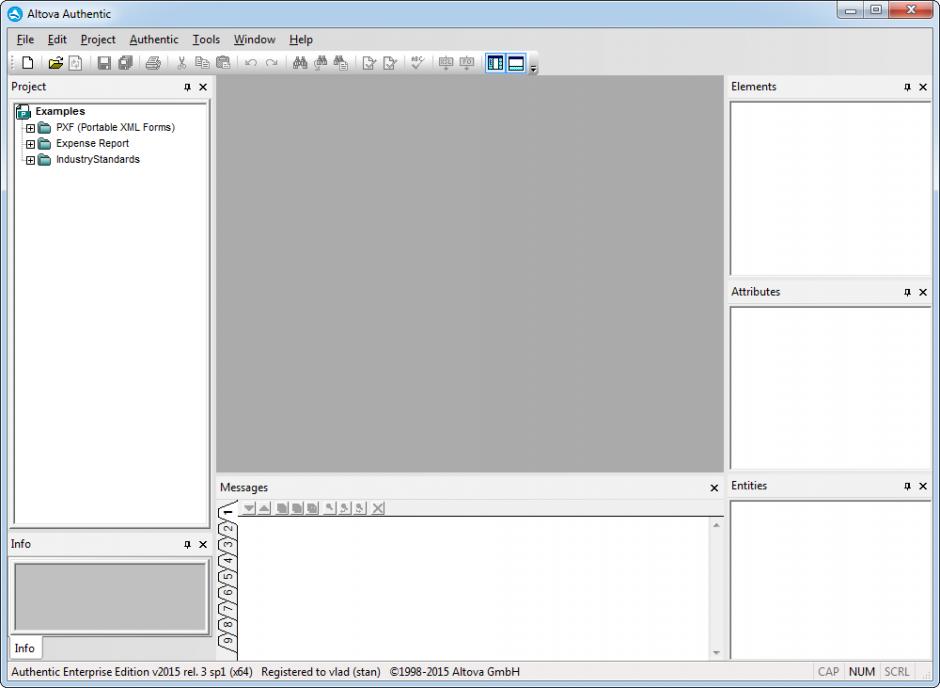Toggle the side panes layout button
Viewport: 940px width, 688px height.
(x=495, y=63)
